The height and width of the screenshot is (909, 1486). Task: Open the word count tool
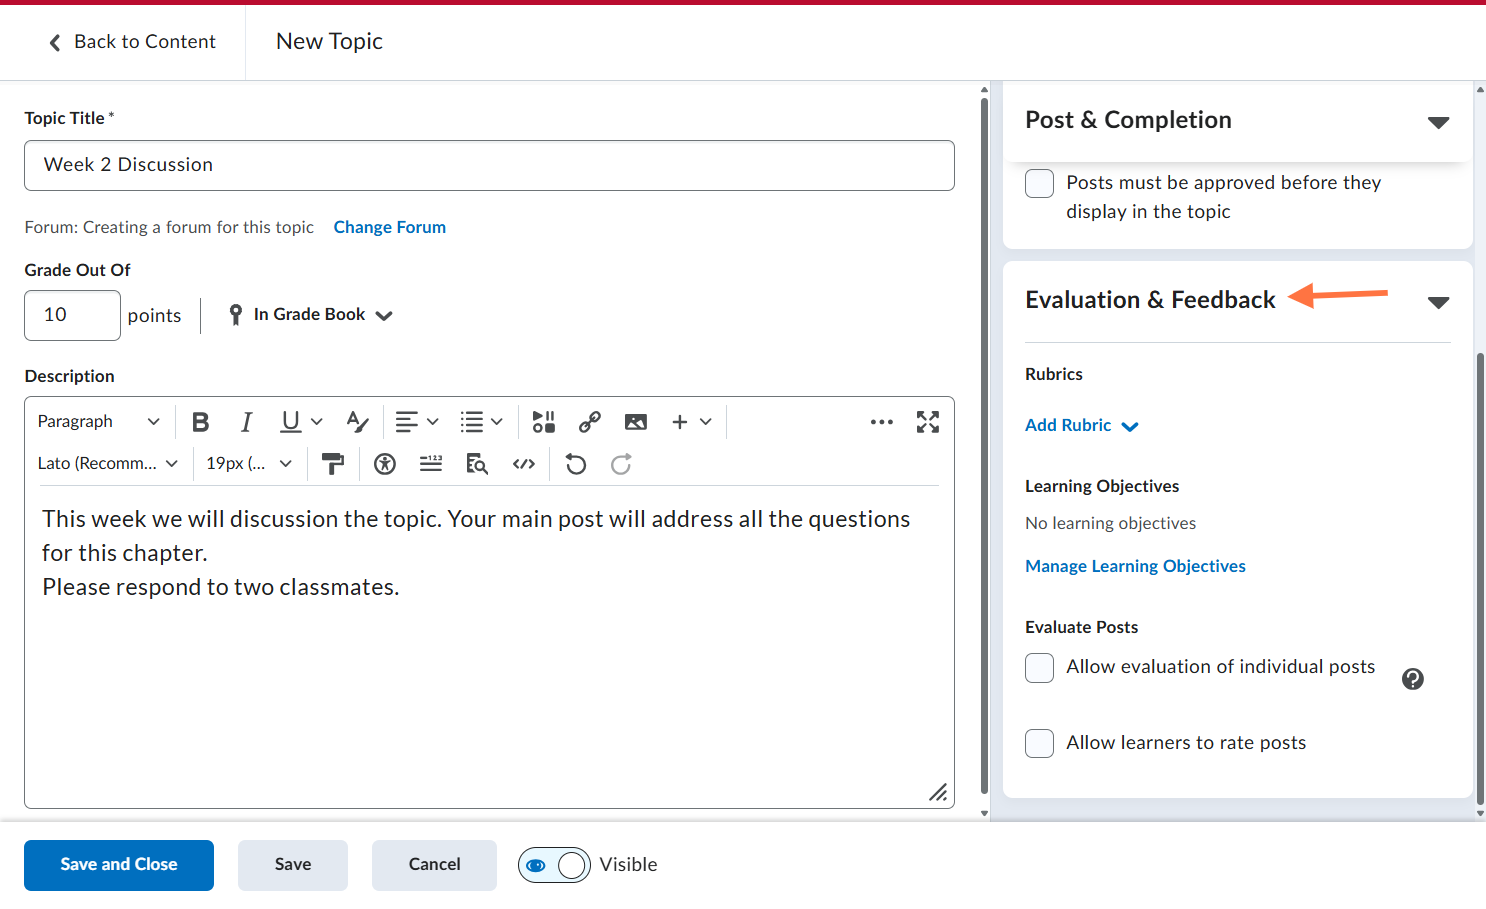point(431,464)
